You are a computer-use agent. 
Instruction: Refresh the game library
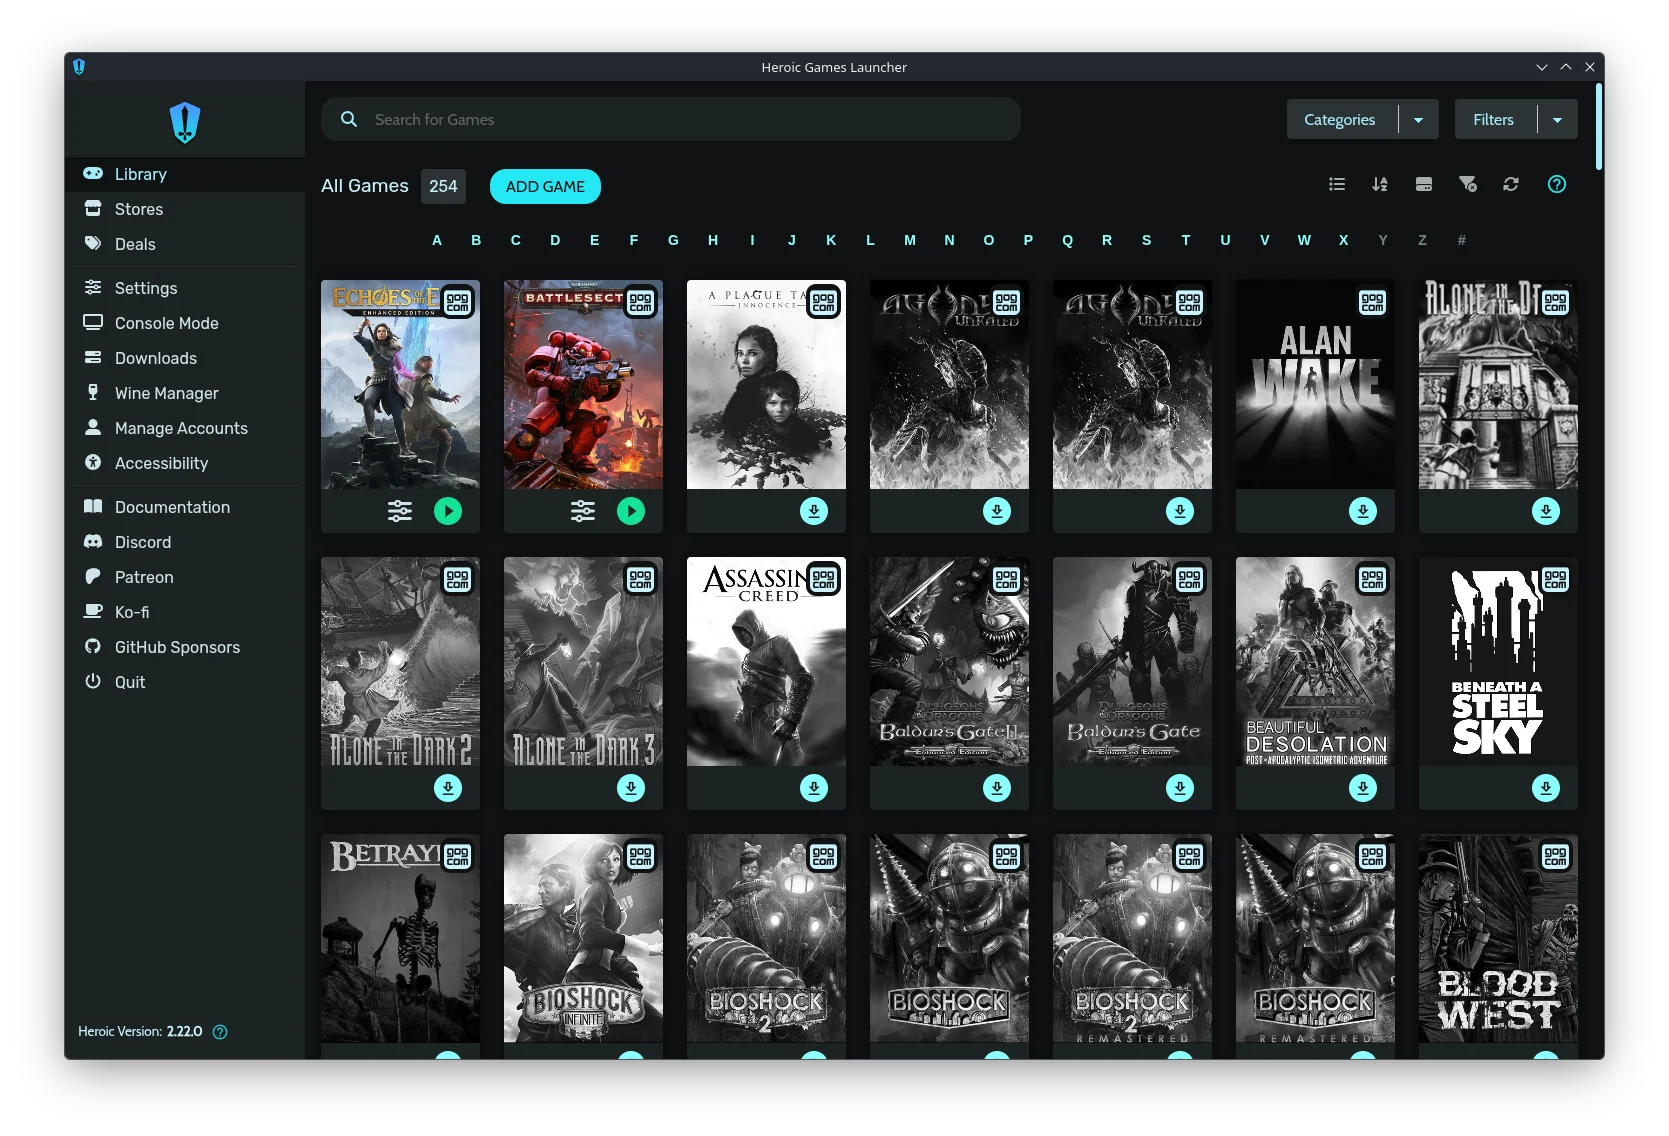coord(1511,184)
